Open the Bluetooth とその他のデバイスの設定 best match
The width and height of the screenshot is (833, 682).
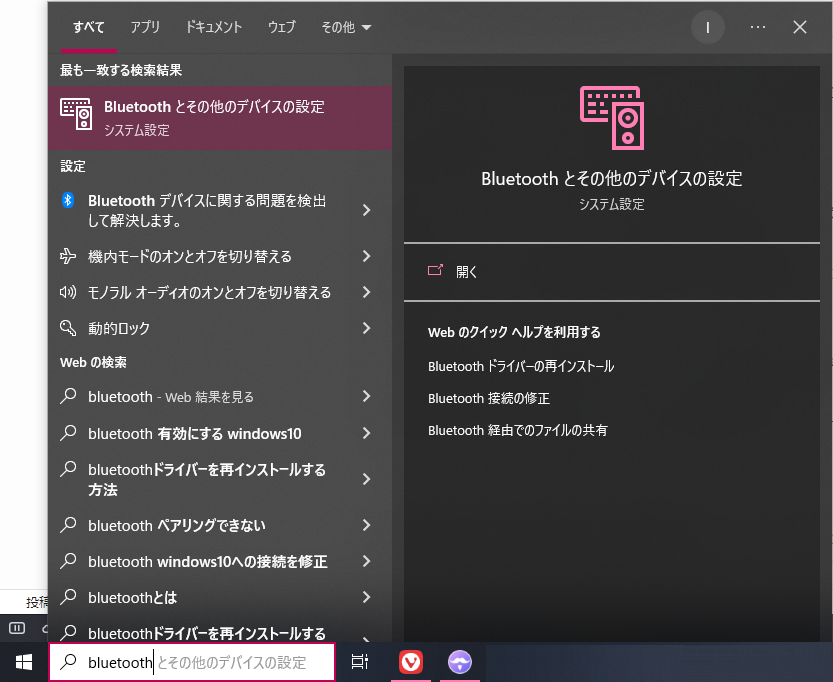tap(220, 118)
